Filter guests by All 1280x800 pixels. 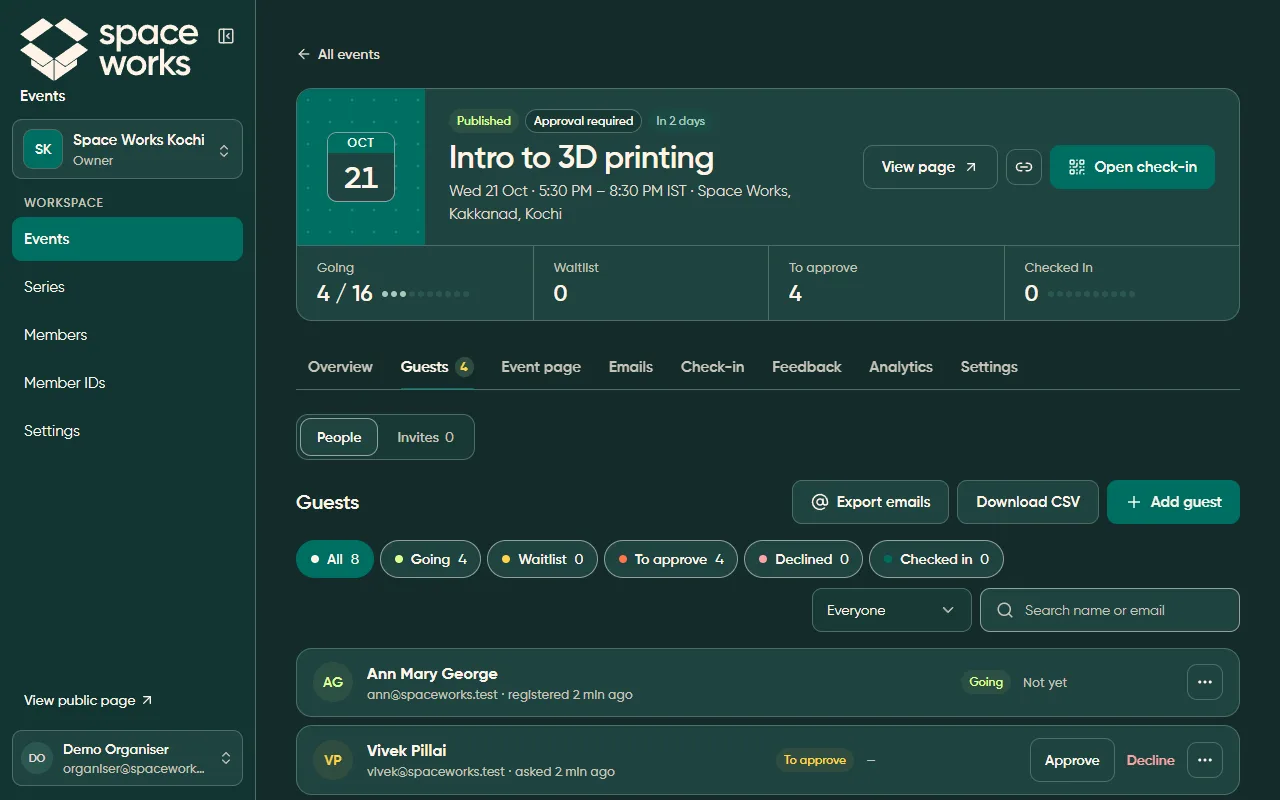(335, 559)
